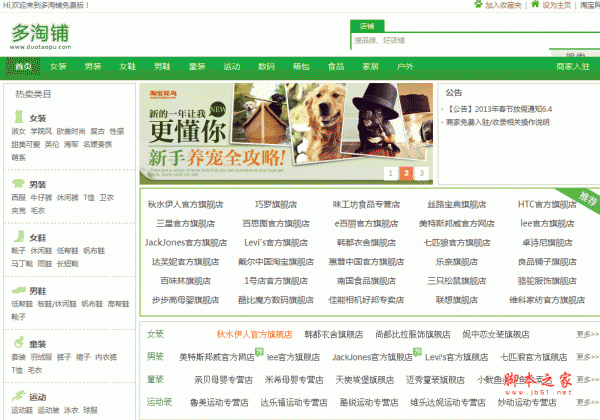This screenshot has height=420, width=600.
Task: Open 七匹狼官方旗舰店 in recommended grid
Action: [457, 243]
